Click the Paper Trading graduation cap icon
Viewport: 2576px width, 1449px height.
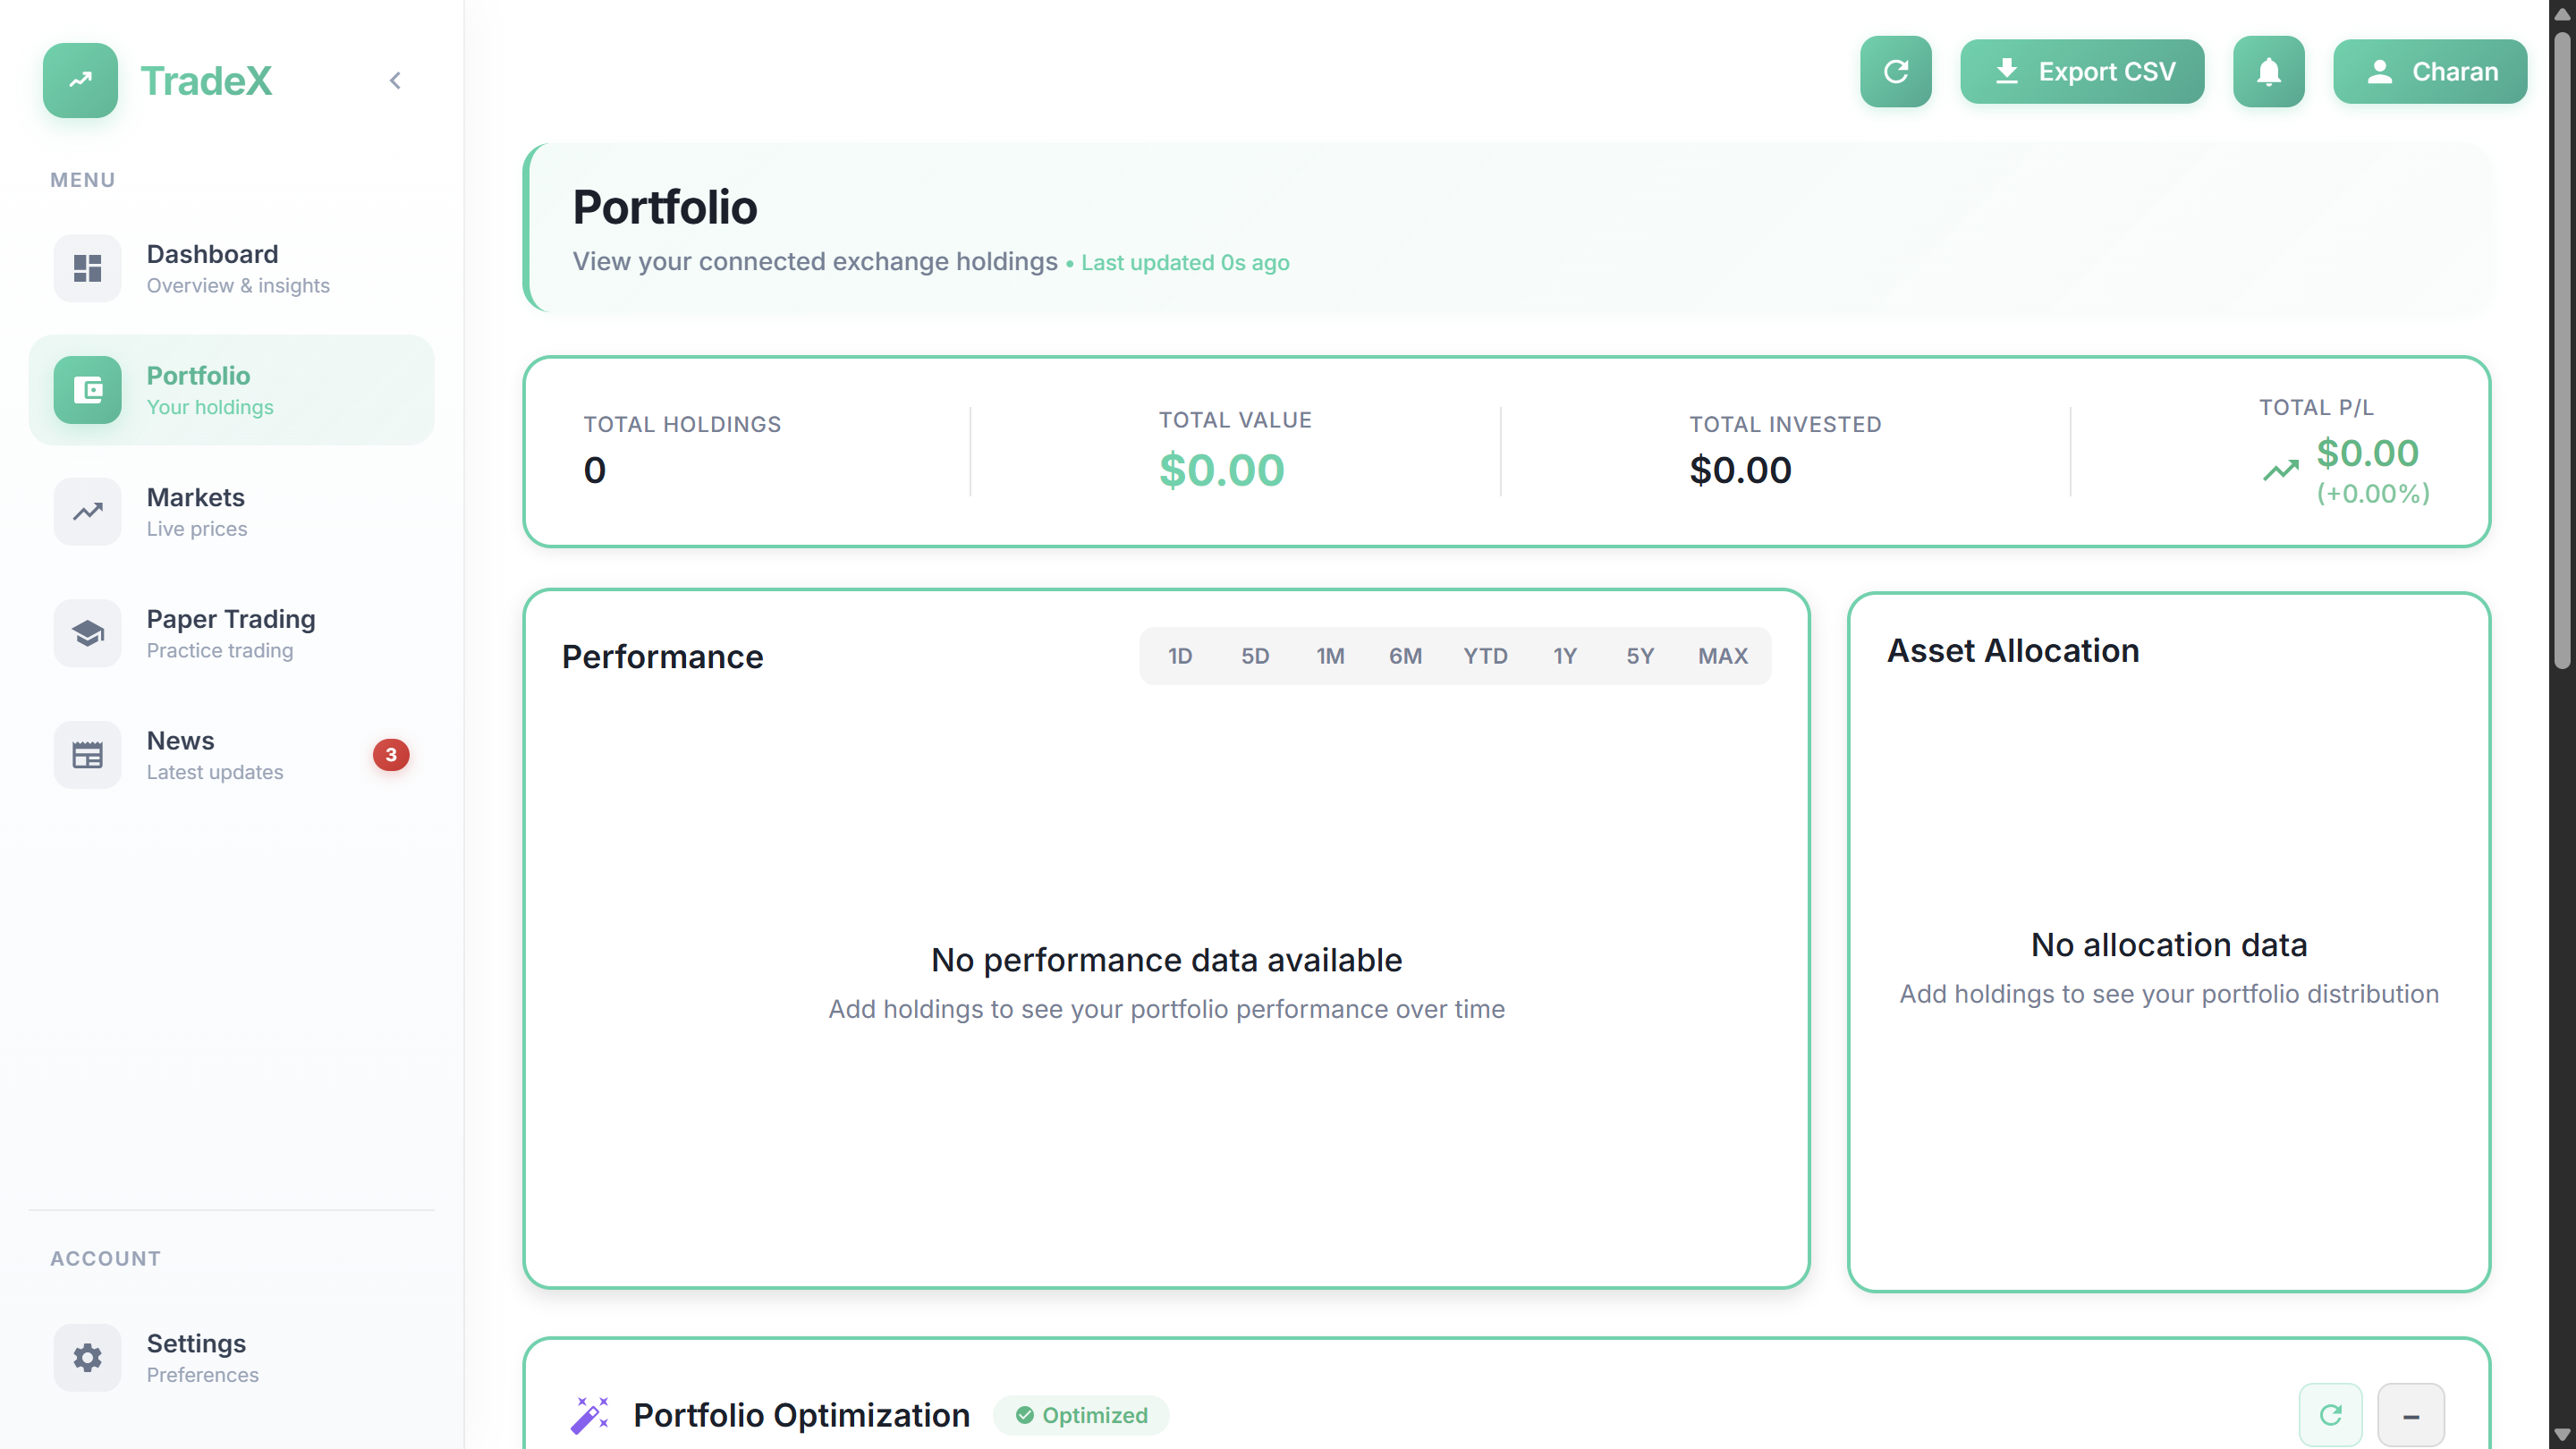[88, 633]
